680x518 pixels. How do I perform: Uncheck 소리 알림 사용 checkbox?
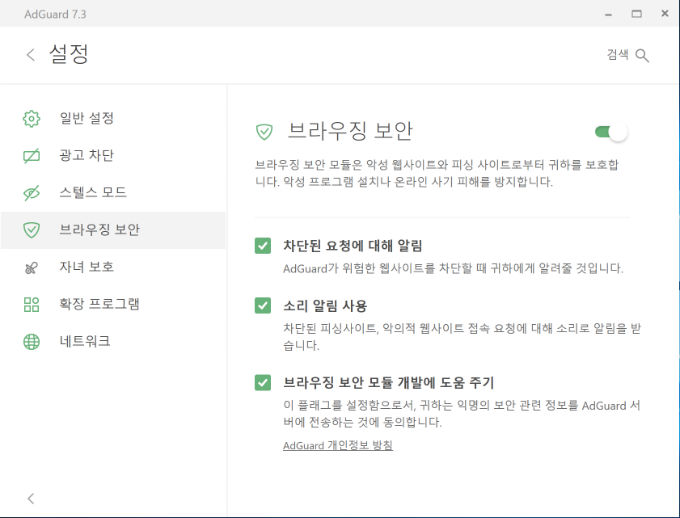click(x=263, y=305)
